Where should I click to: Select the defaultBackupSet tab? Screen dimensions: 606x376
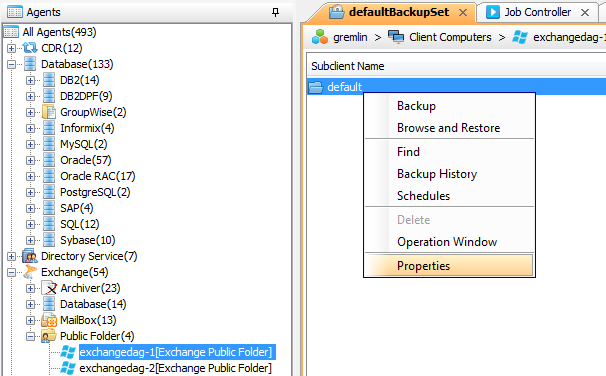(399, 12)
